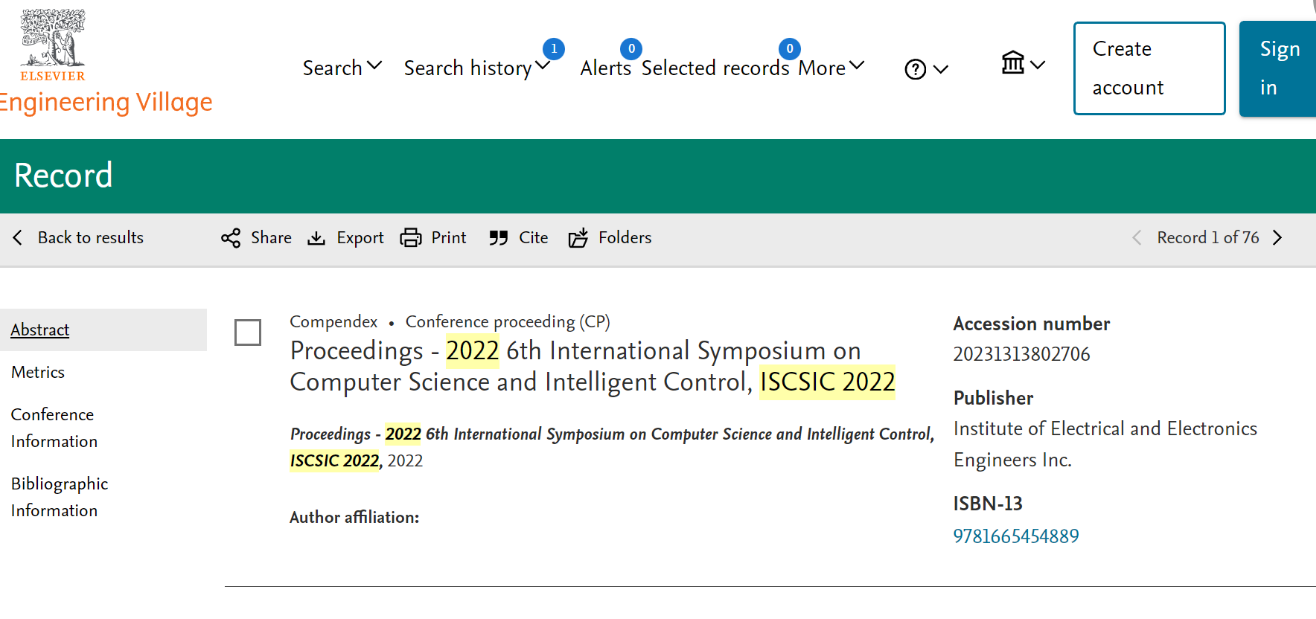Go to the previous record arrow
Screen dimensions: 1316x619
(x=1136, y=237)
